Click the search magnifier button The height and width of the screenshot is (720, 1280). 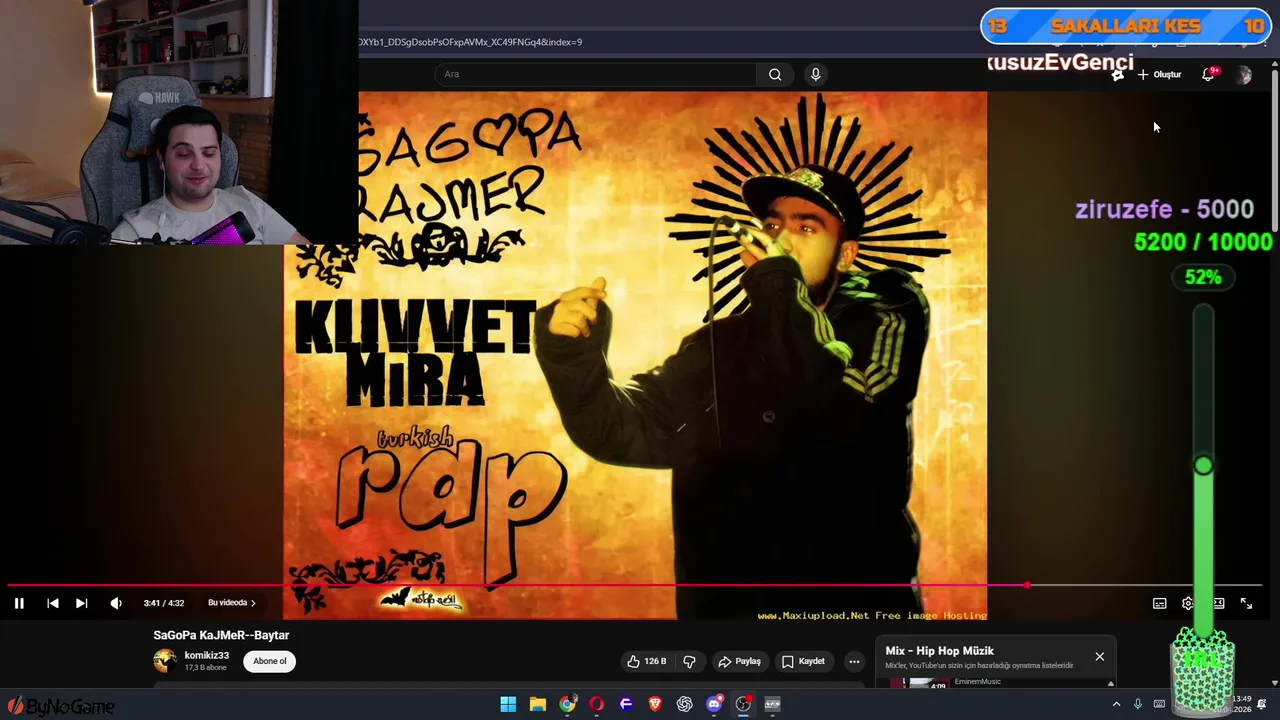coord(775,74)
